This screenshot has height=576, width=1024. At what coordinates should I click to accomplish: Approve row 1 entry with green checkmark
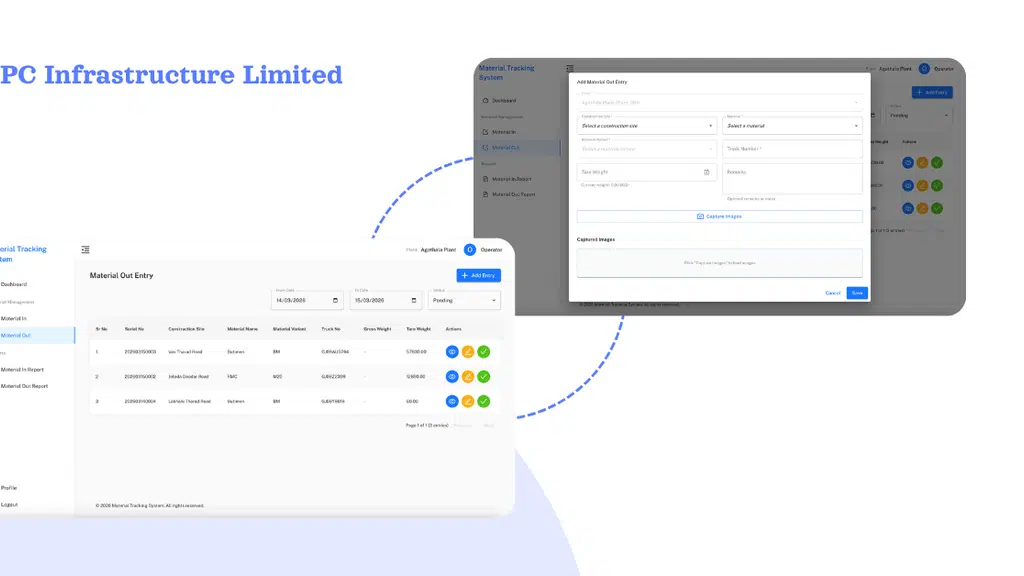(483, 352)
